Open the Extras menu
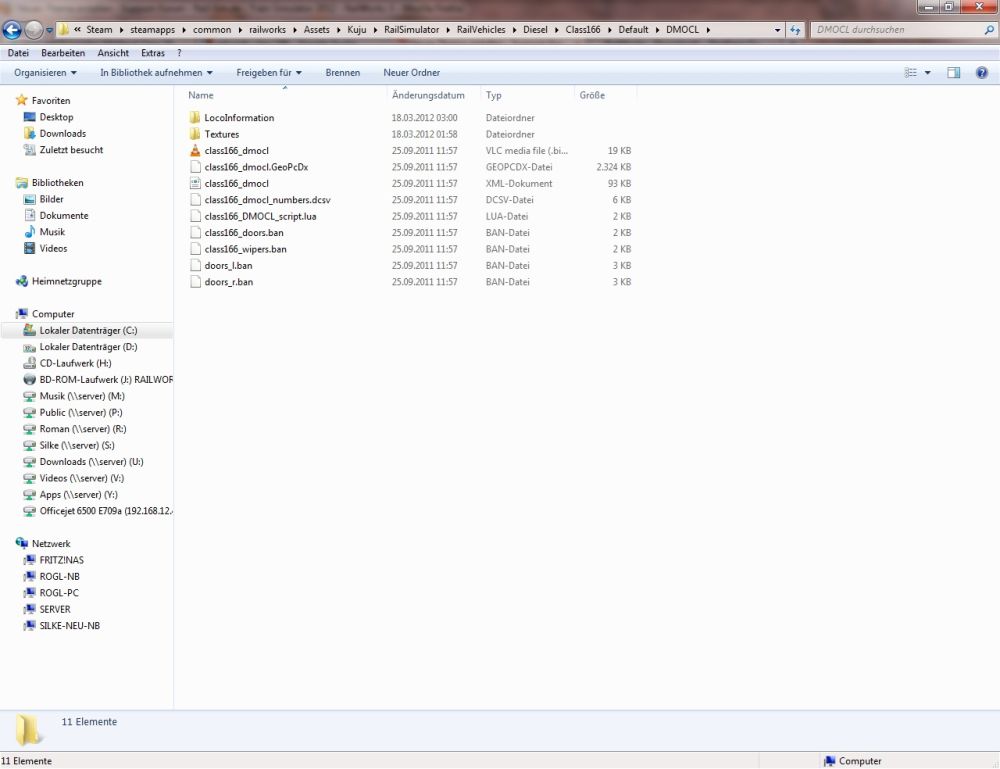This screenshot has width=1000, height=769. pos(152,53)
